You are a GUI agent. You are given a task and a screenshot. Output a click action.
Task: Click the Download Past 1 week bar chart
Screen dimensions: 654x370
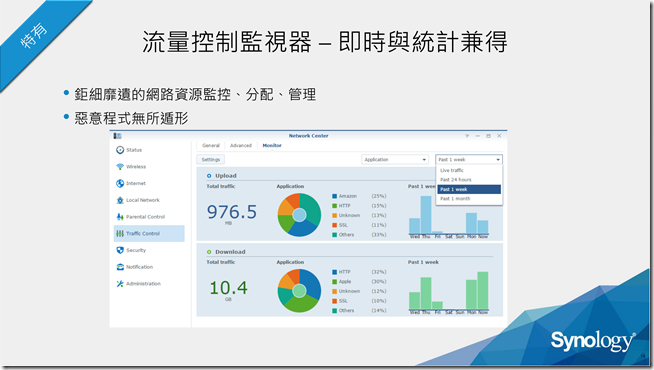(x=448, y=292)
